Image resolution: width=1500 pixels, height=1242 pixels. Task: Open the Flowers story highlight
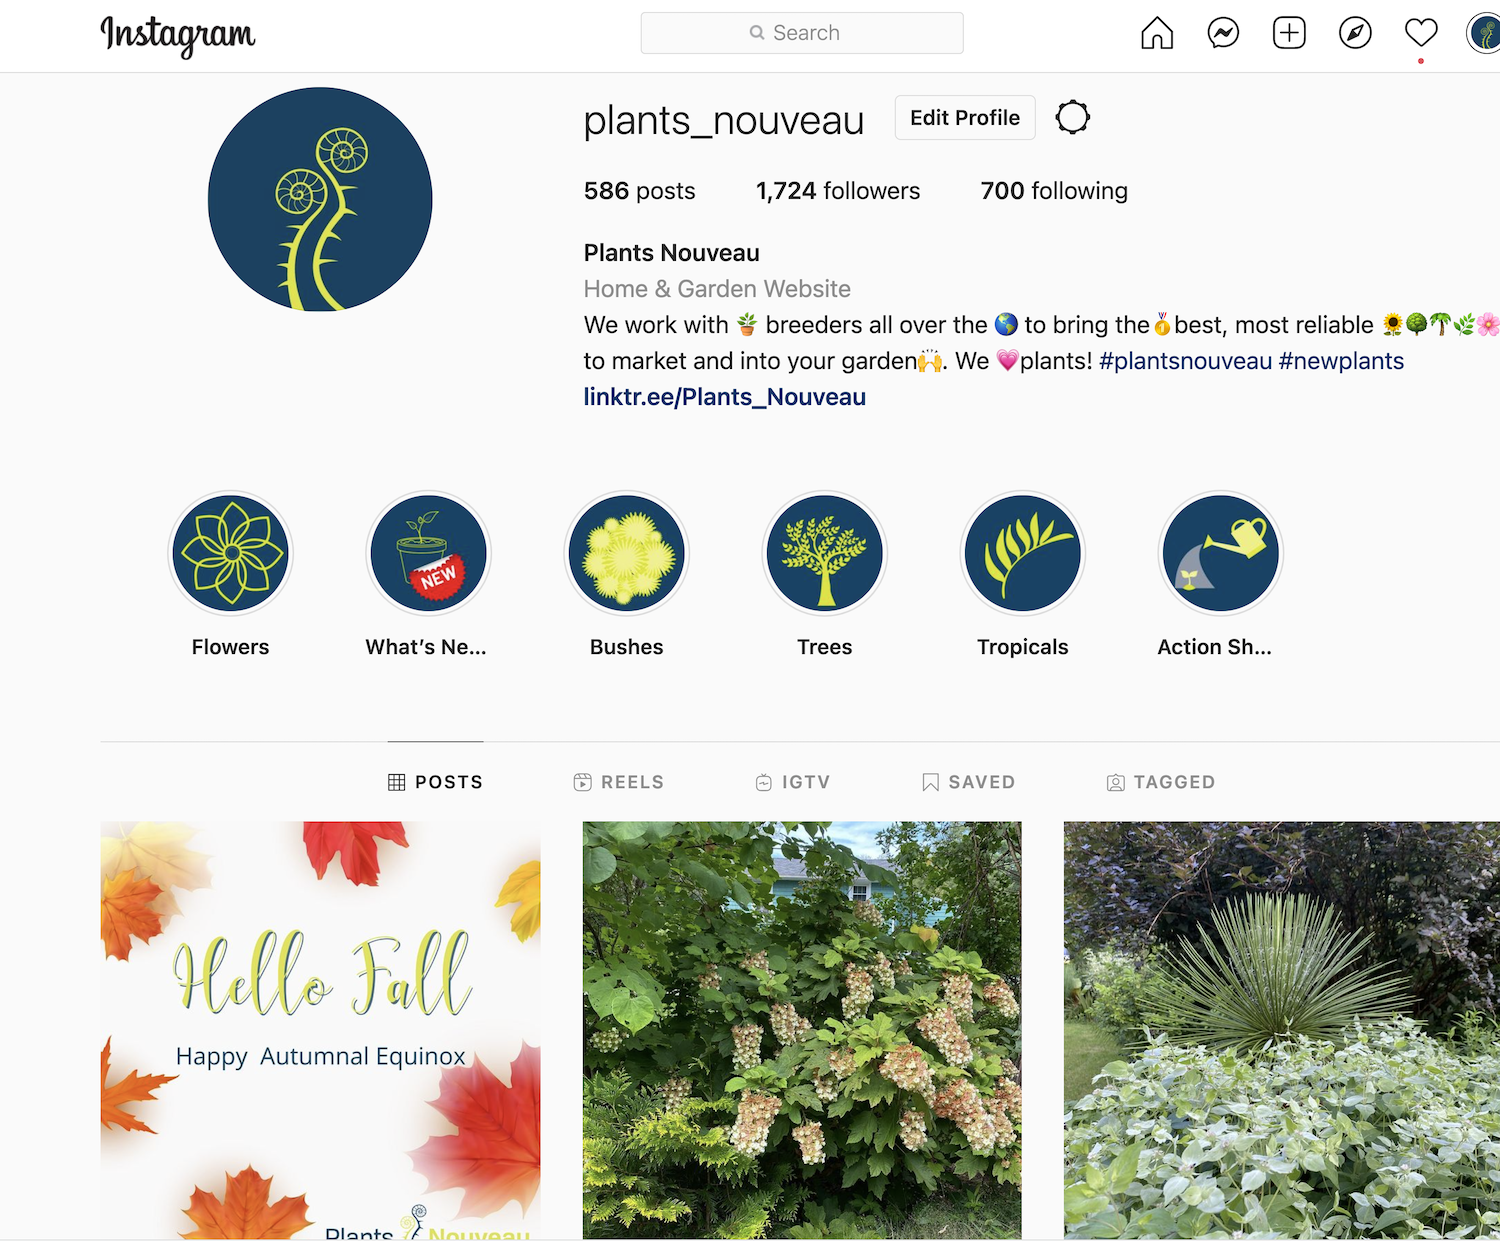231,553
